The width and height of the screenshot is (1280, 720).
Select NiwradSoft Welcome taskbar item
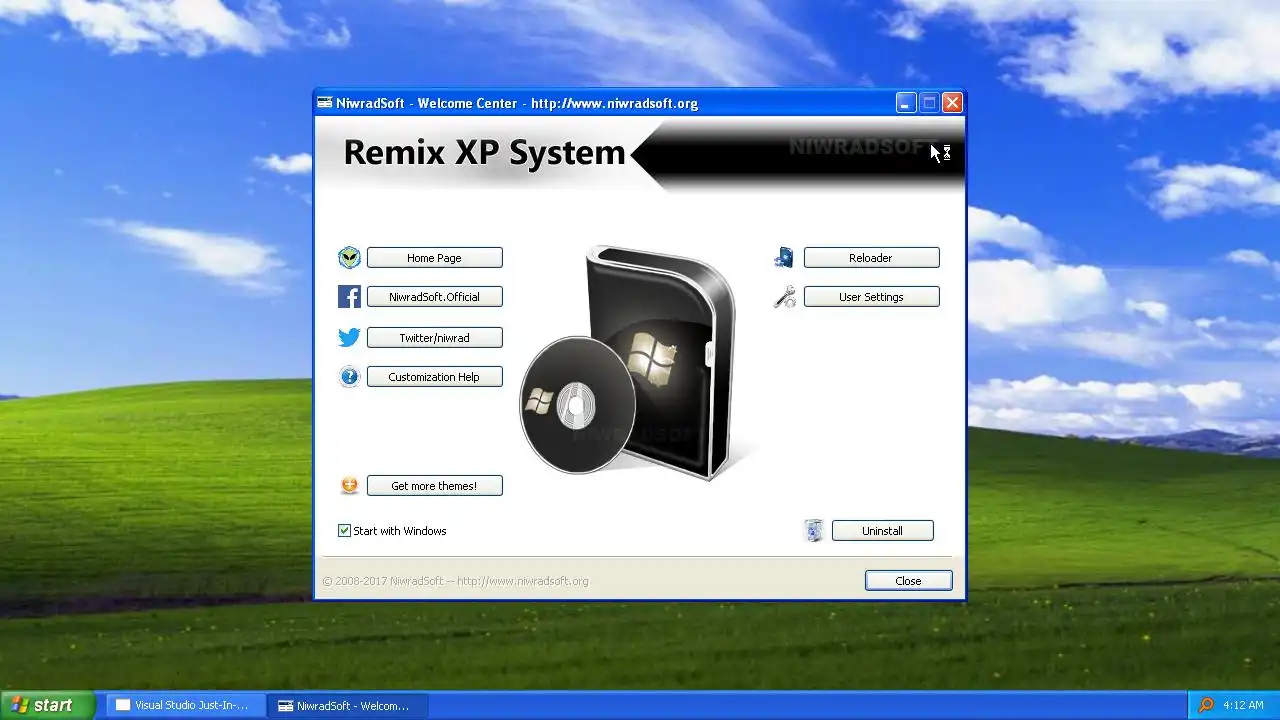pos(347,705)
